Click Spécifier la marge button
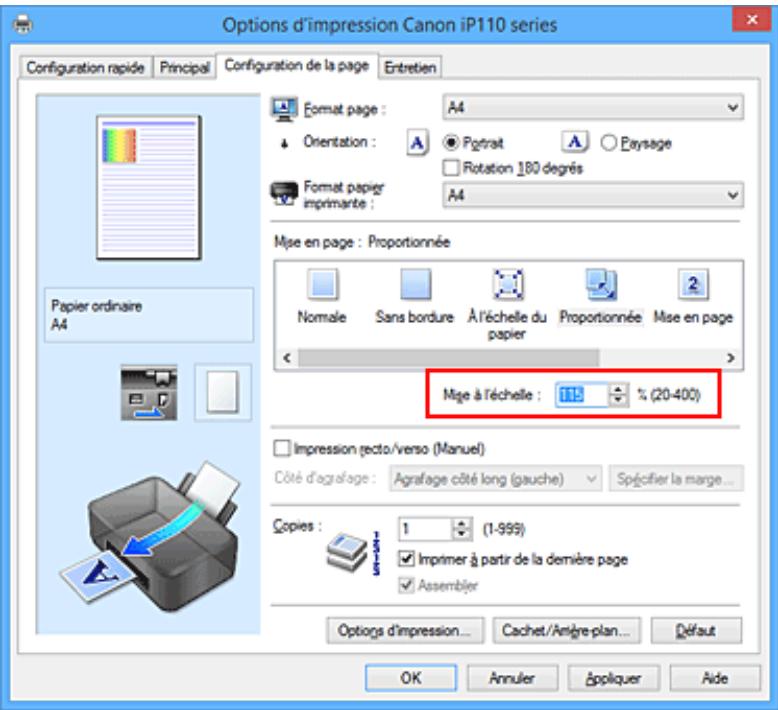This screenshot has height=710, width=778. (676, 479)
